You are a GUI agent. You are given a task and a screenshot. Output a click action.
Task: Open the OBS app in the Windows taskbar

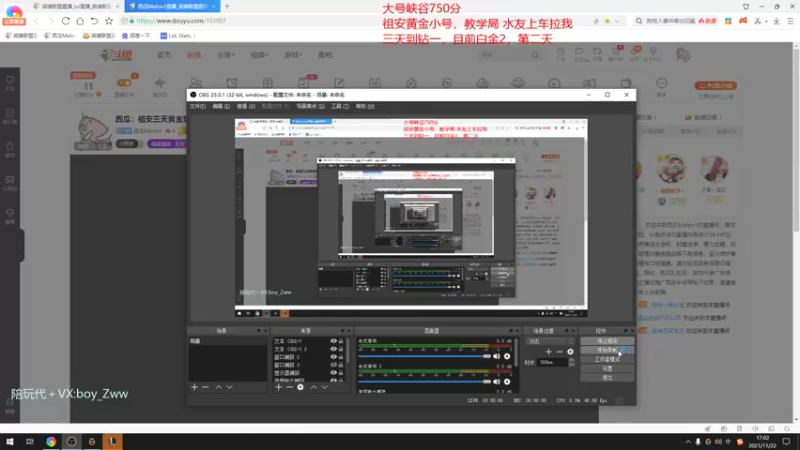tap(71, 442)
